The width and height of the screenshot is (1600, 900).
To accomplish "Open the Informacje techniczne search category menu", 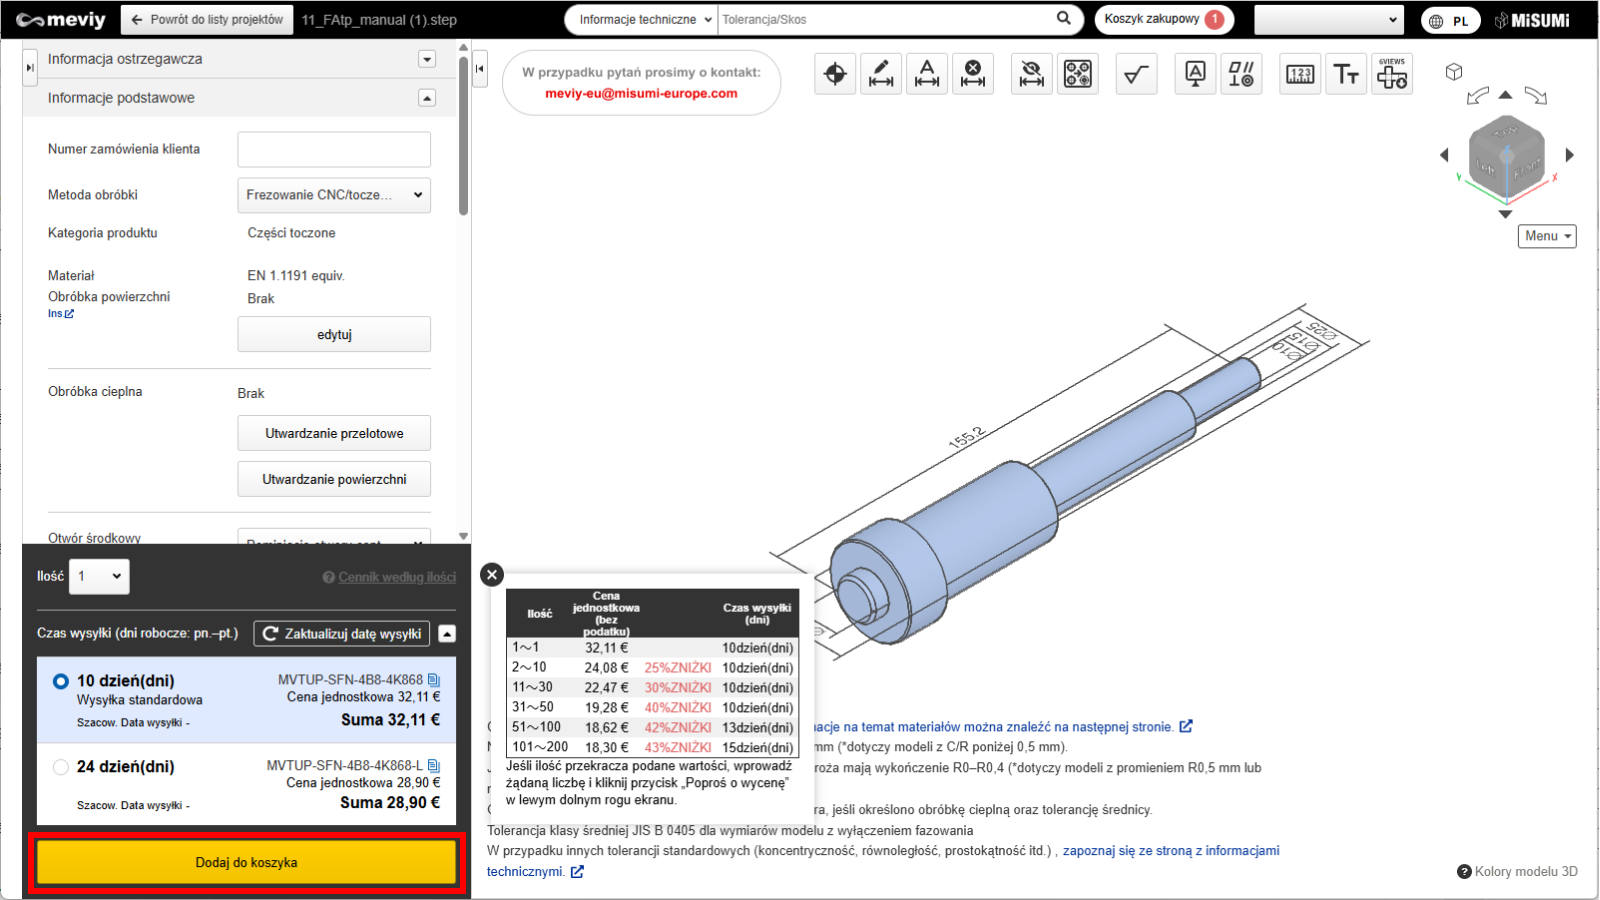I will (645, 19).
